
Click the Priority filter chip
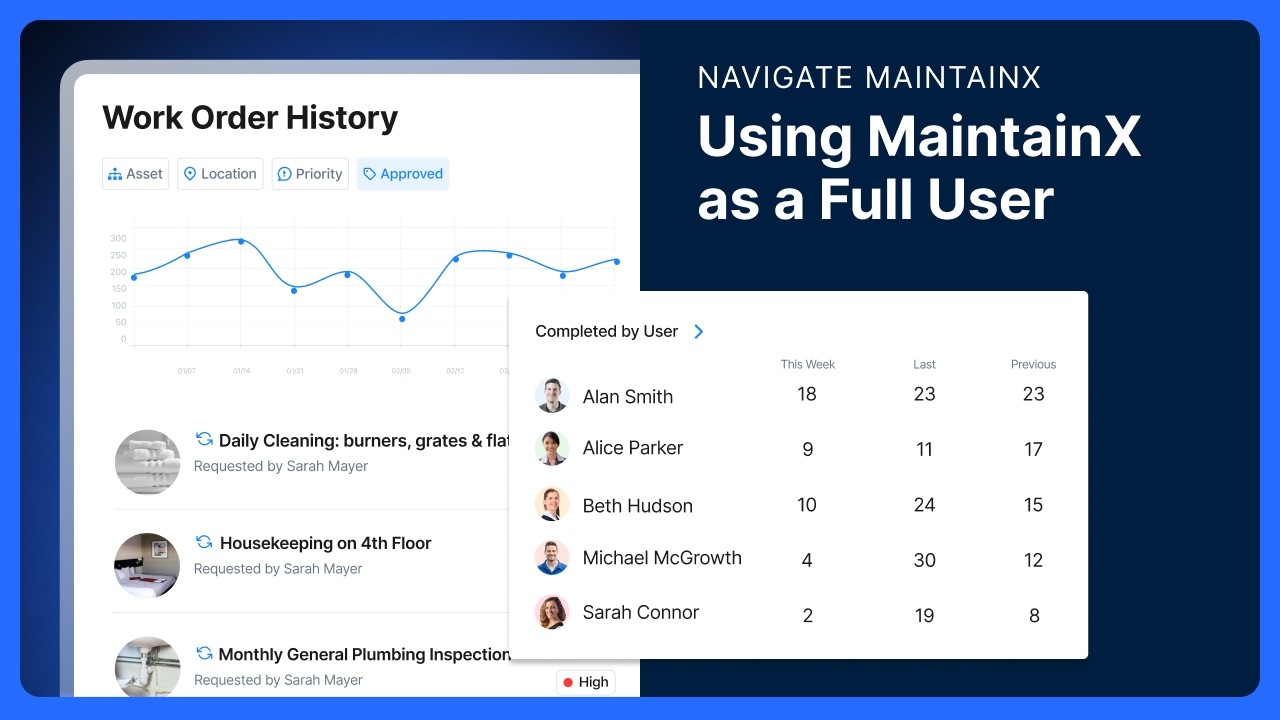pos(310,174)
